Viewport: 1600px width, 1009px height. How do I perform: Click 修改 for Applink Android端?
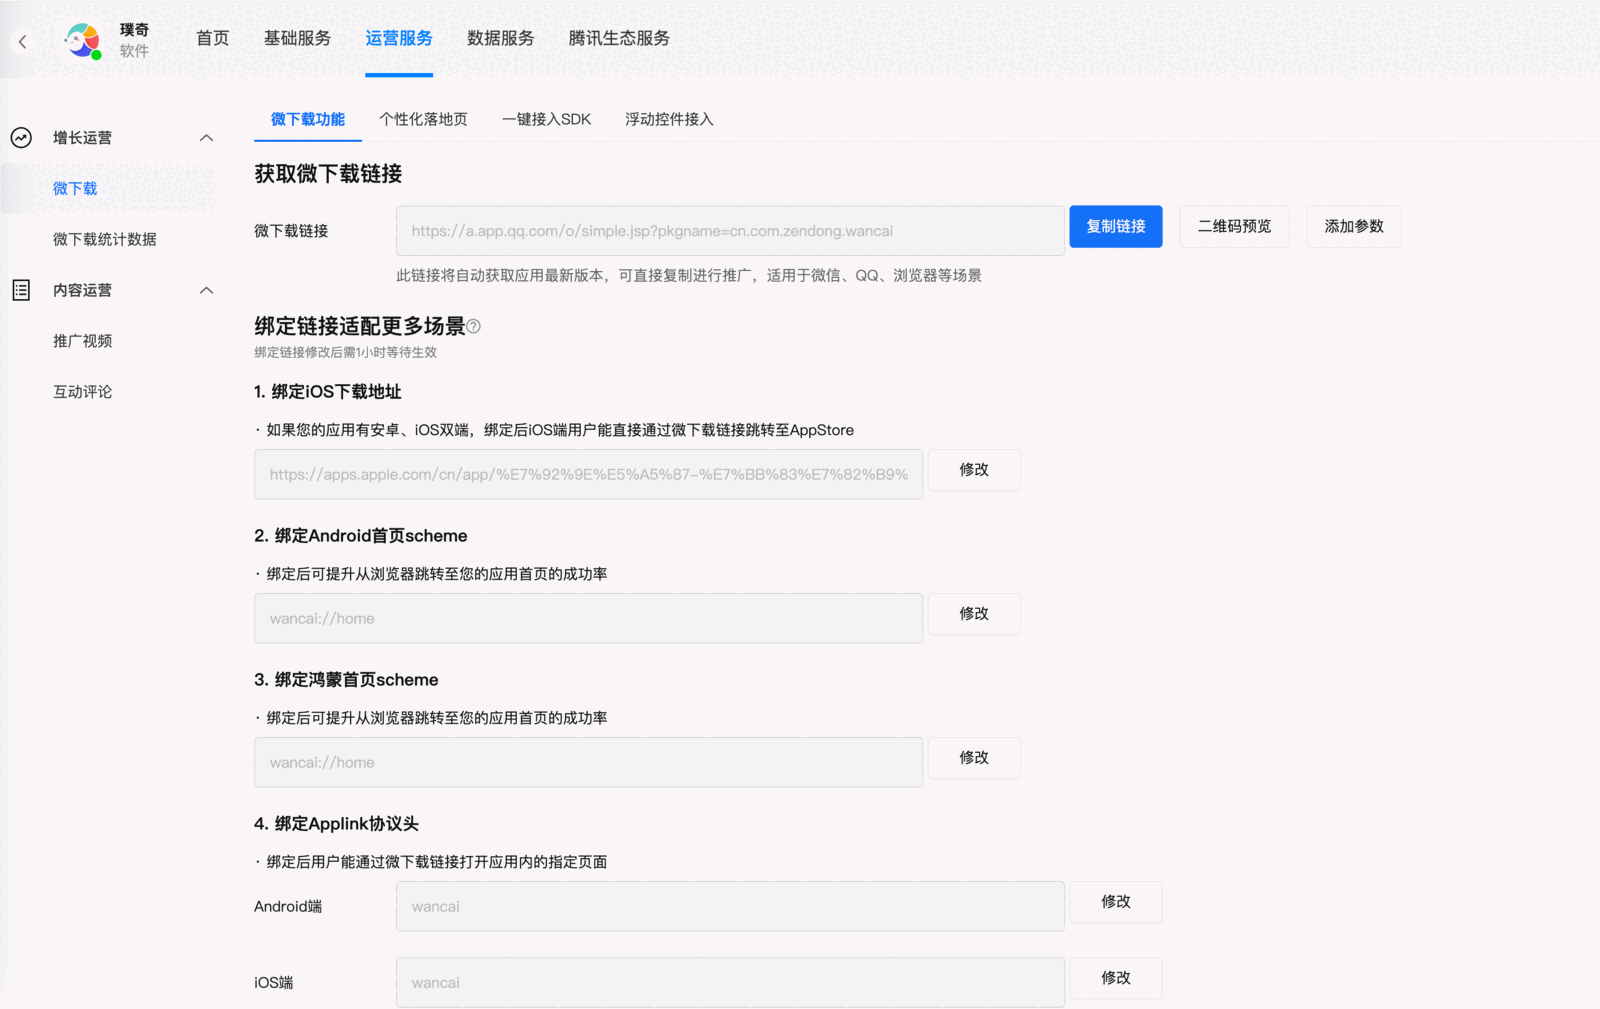coord(1116,902)
